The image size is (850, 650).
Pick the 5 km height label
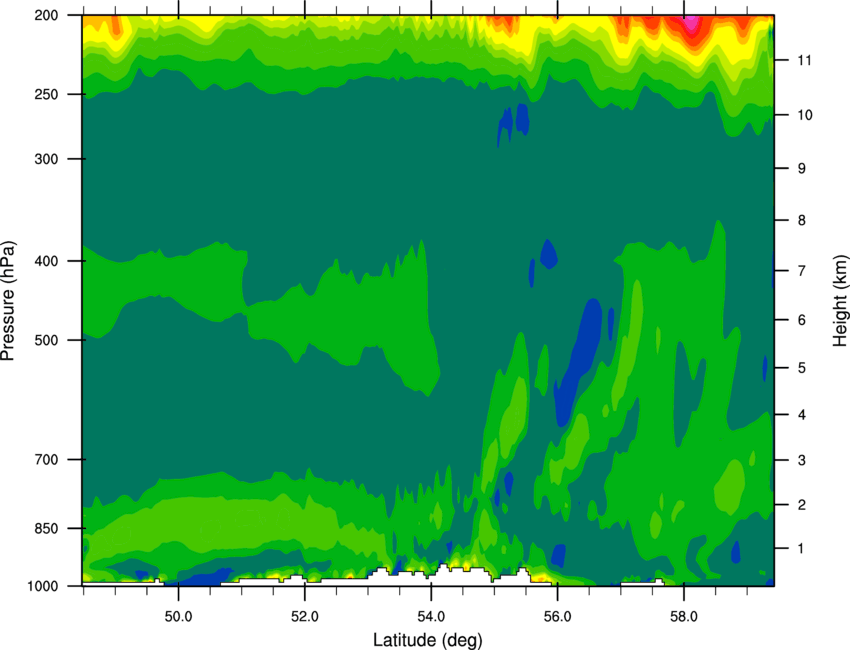801,368
